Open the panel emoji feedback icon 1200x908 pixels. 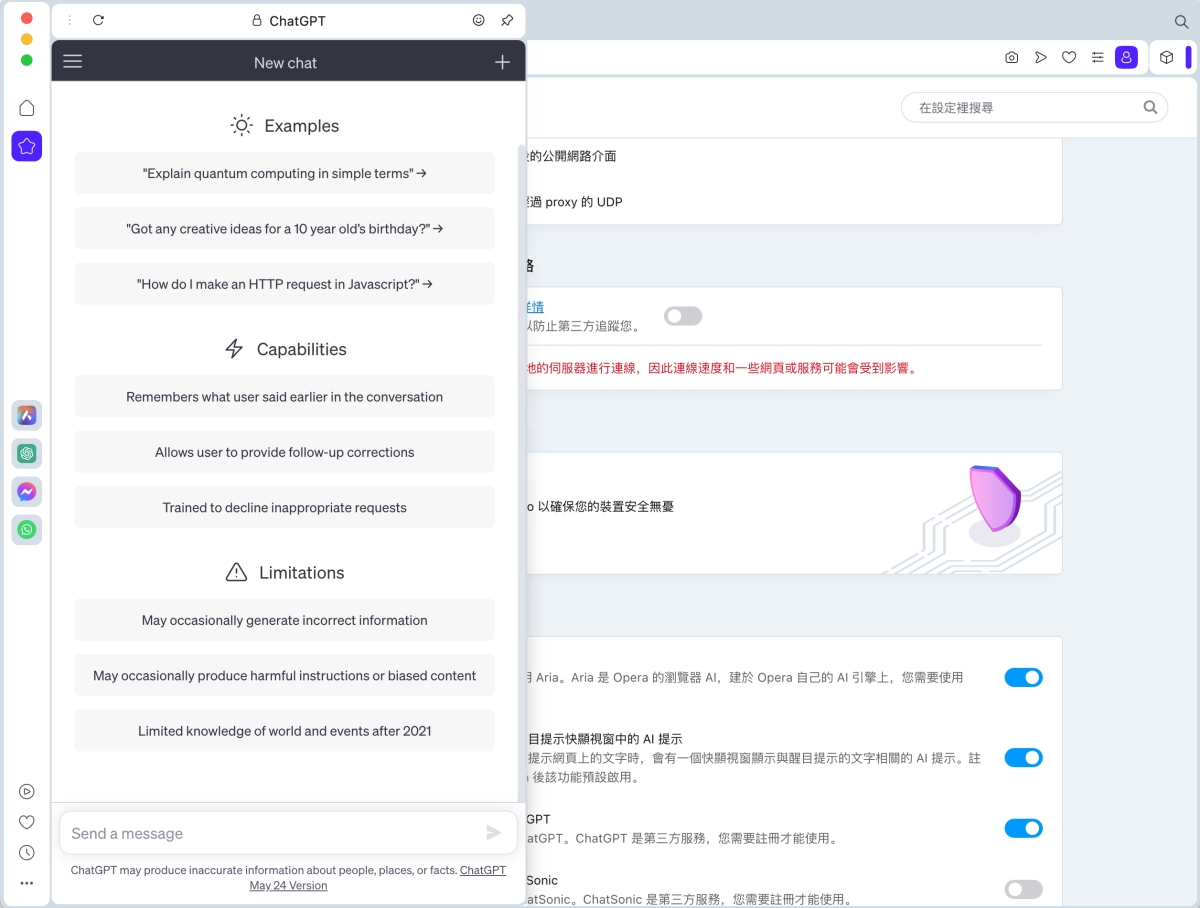coord(479,20)
